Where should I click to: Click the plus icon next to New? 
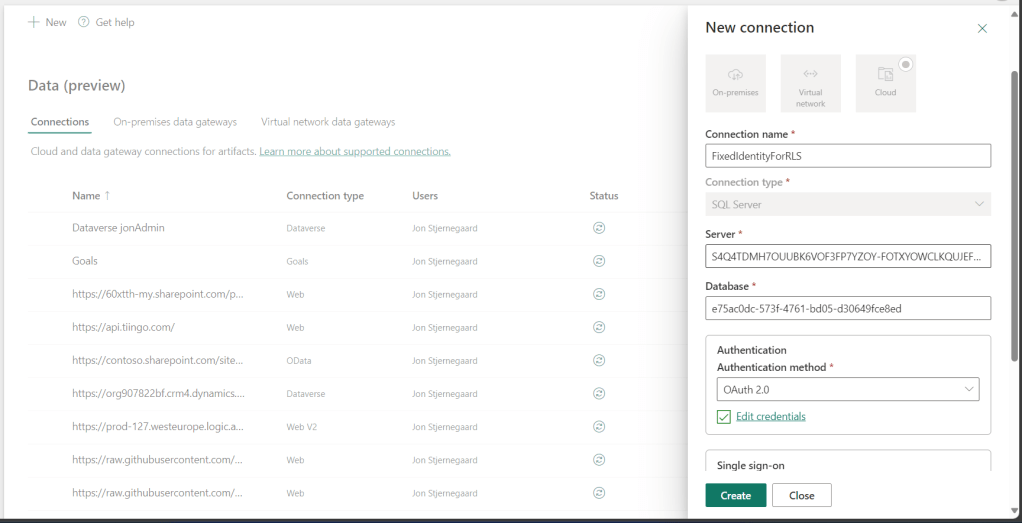(x=34, y=22)
